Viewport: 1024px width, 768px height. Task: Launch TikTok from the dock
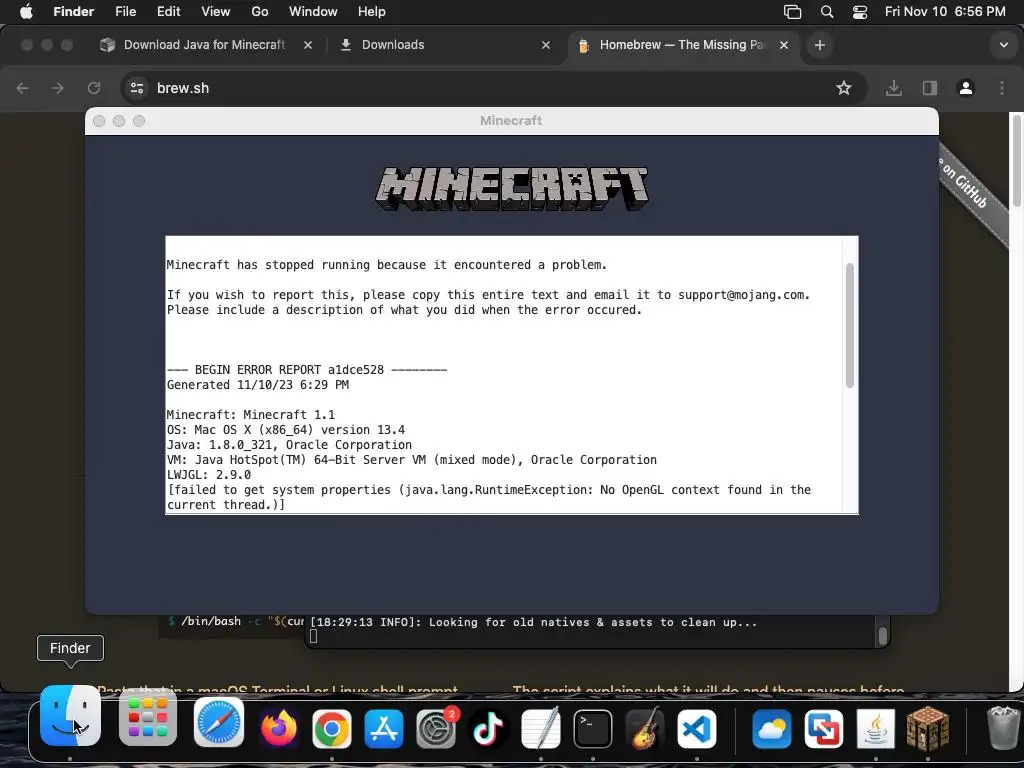488,728
